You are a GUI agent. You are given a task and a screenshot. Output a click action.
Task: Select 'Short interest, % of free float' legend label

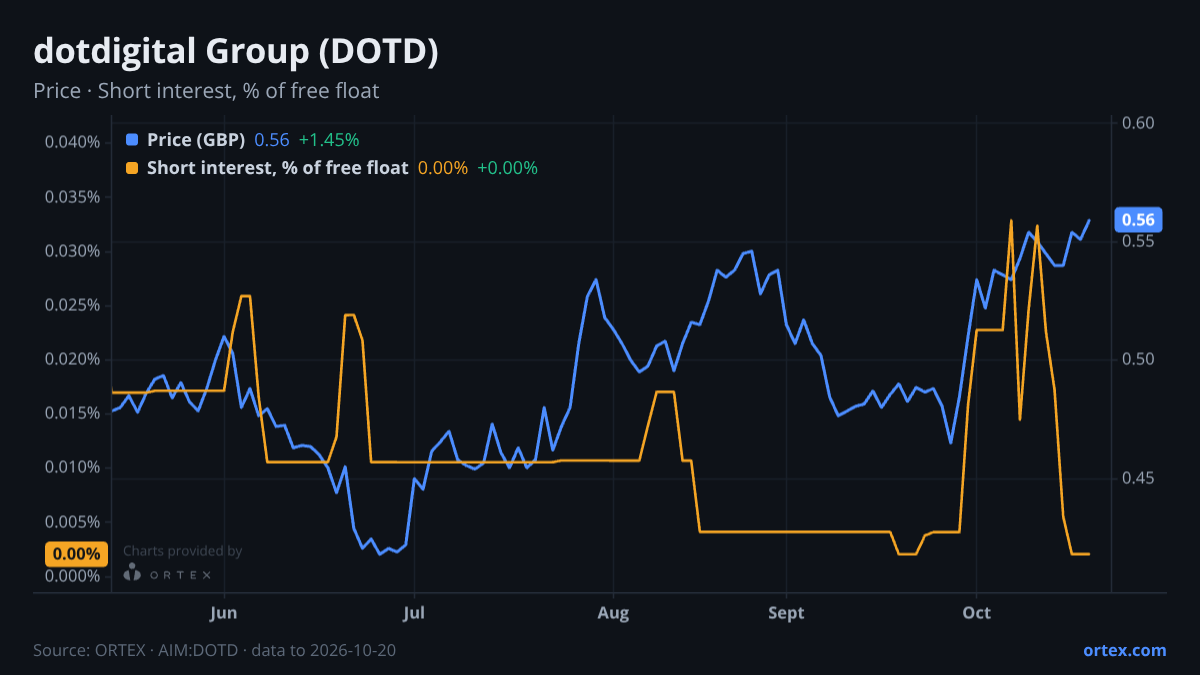278,168
